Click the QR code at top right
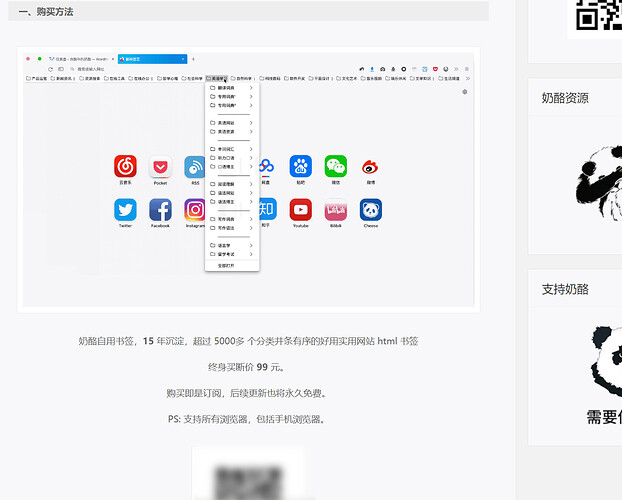Viewport: 622px width, 500px height. (598, 15)
